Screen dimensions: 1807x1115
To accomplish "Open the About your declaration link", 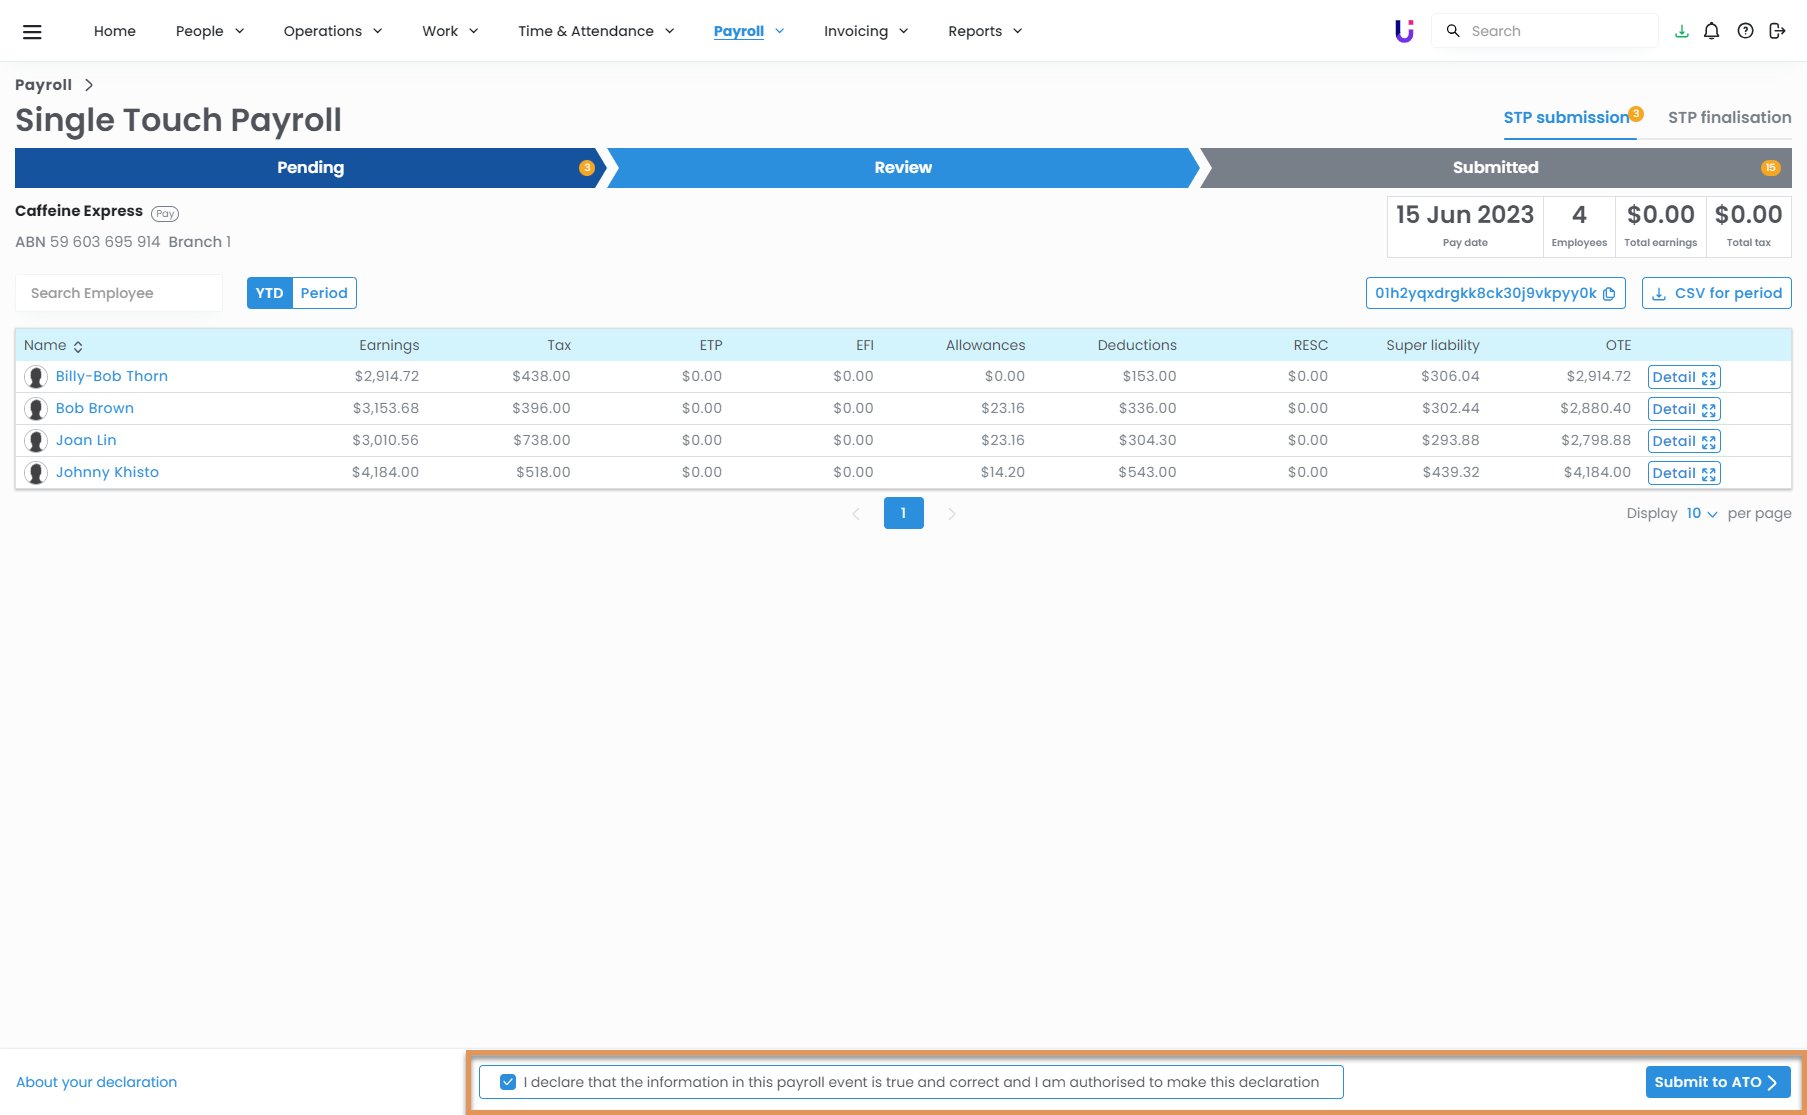I will 96,1082.
